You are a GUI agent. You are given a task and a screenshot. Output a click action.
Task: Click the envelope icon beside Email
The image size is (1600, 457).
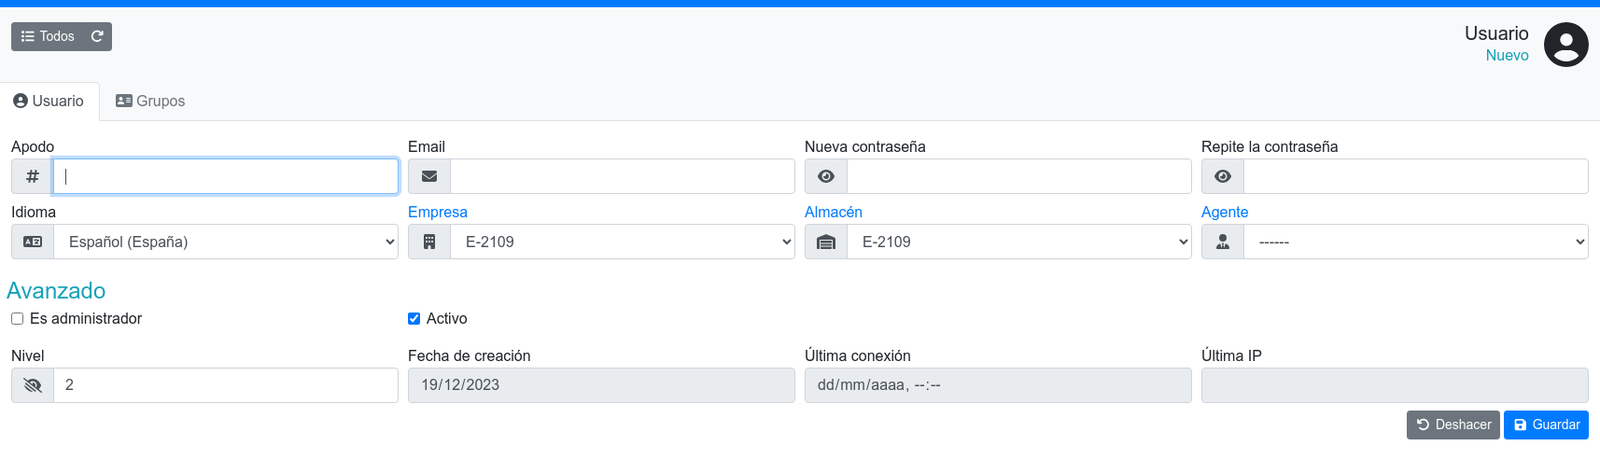(429, 176)
